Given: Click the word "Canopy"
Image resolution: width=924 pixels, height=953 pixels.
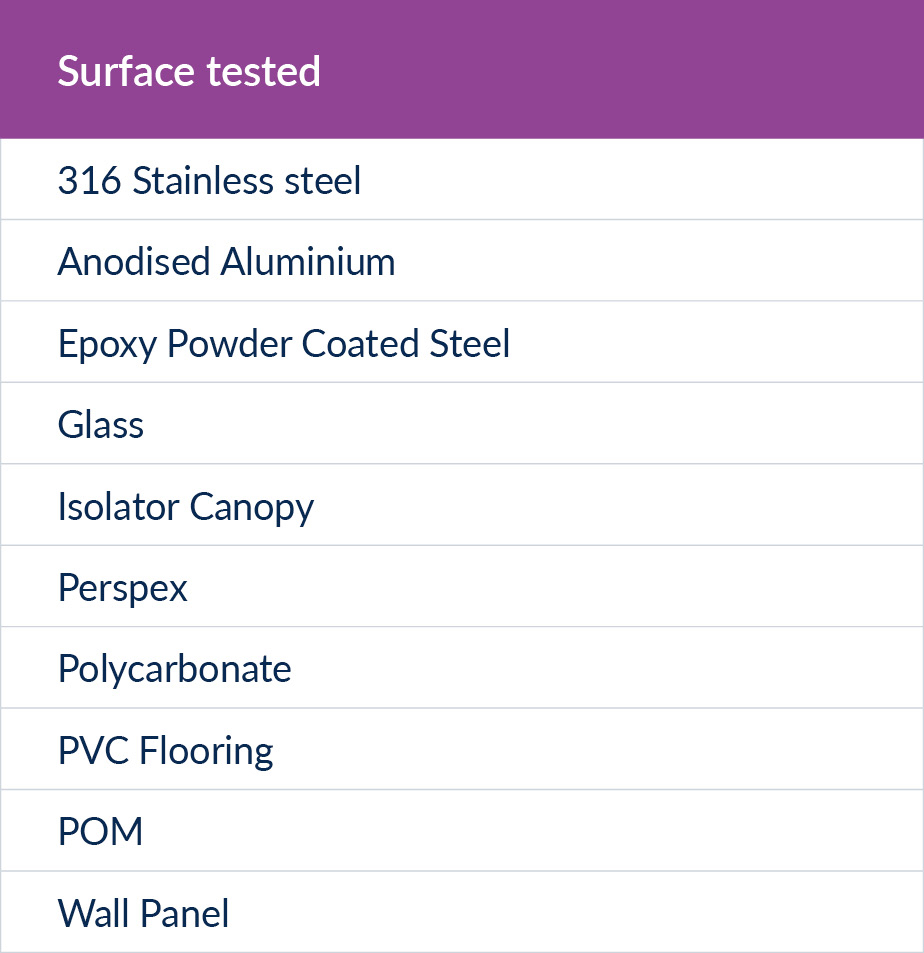Looking at the screenshot, I should tap(252, 507).
